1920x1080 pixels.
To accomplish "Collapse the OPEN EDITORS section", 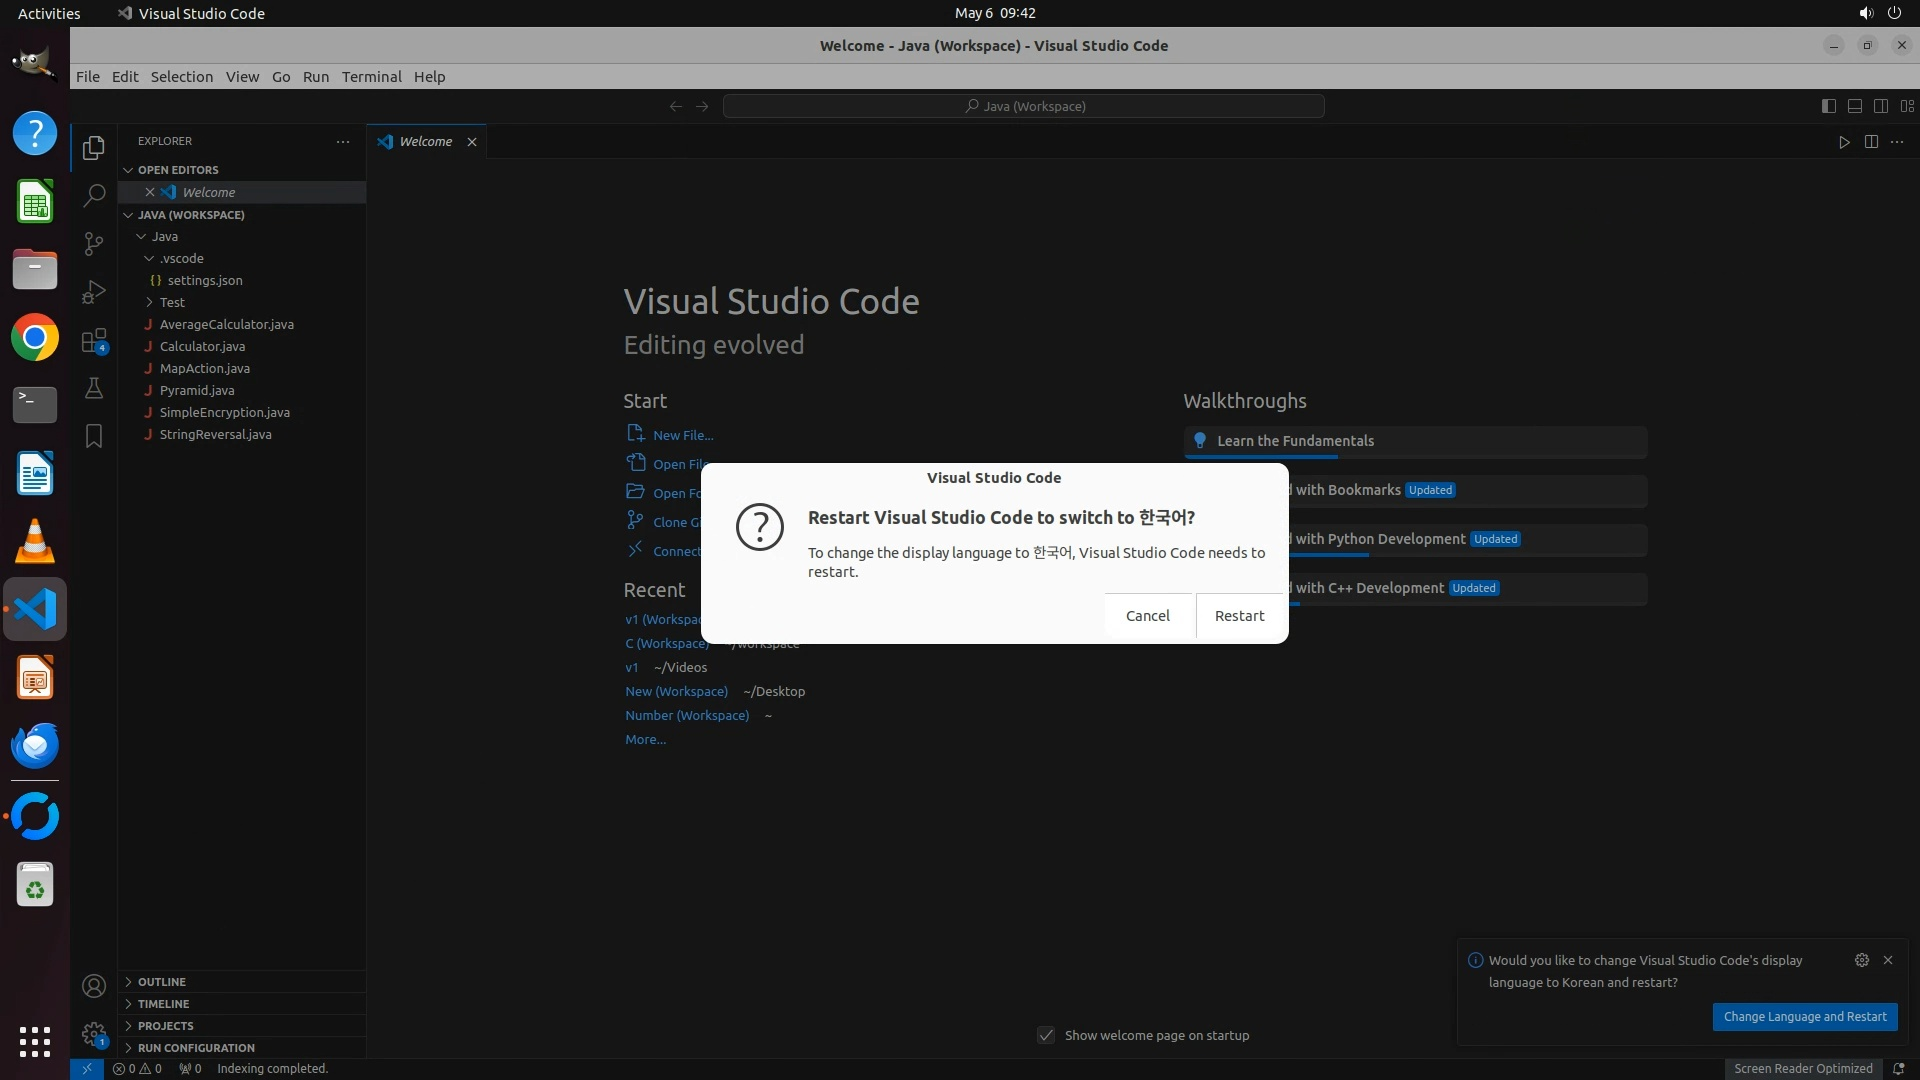I will (x=178, y=170).
